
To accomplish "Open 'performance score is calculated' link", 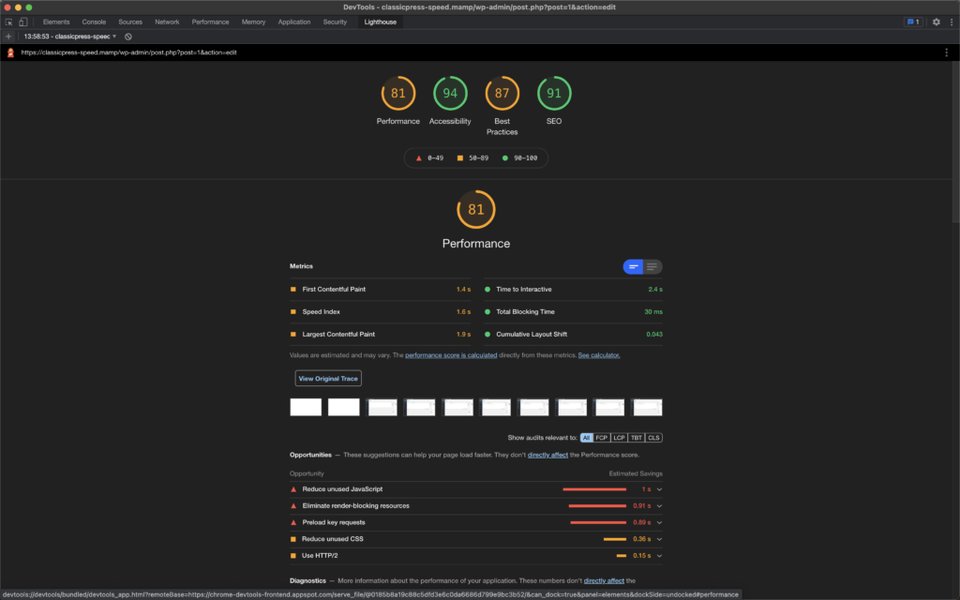I will point(451,355).
